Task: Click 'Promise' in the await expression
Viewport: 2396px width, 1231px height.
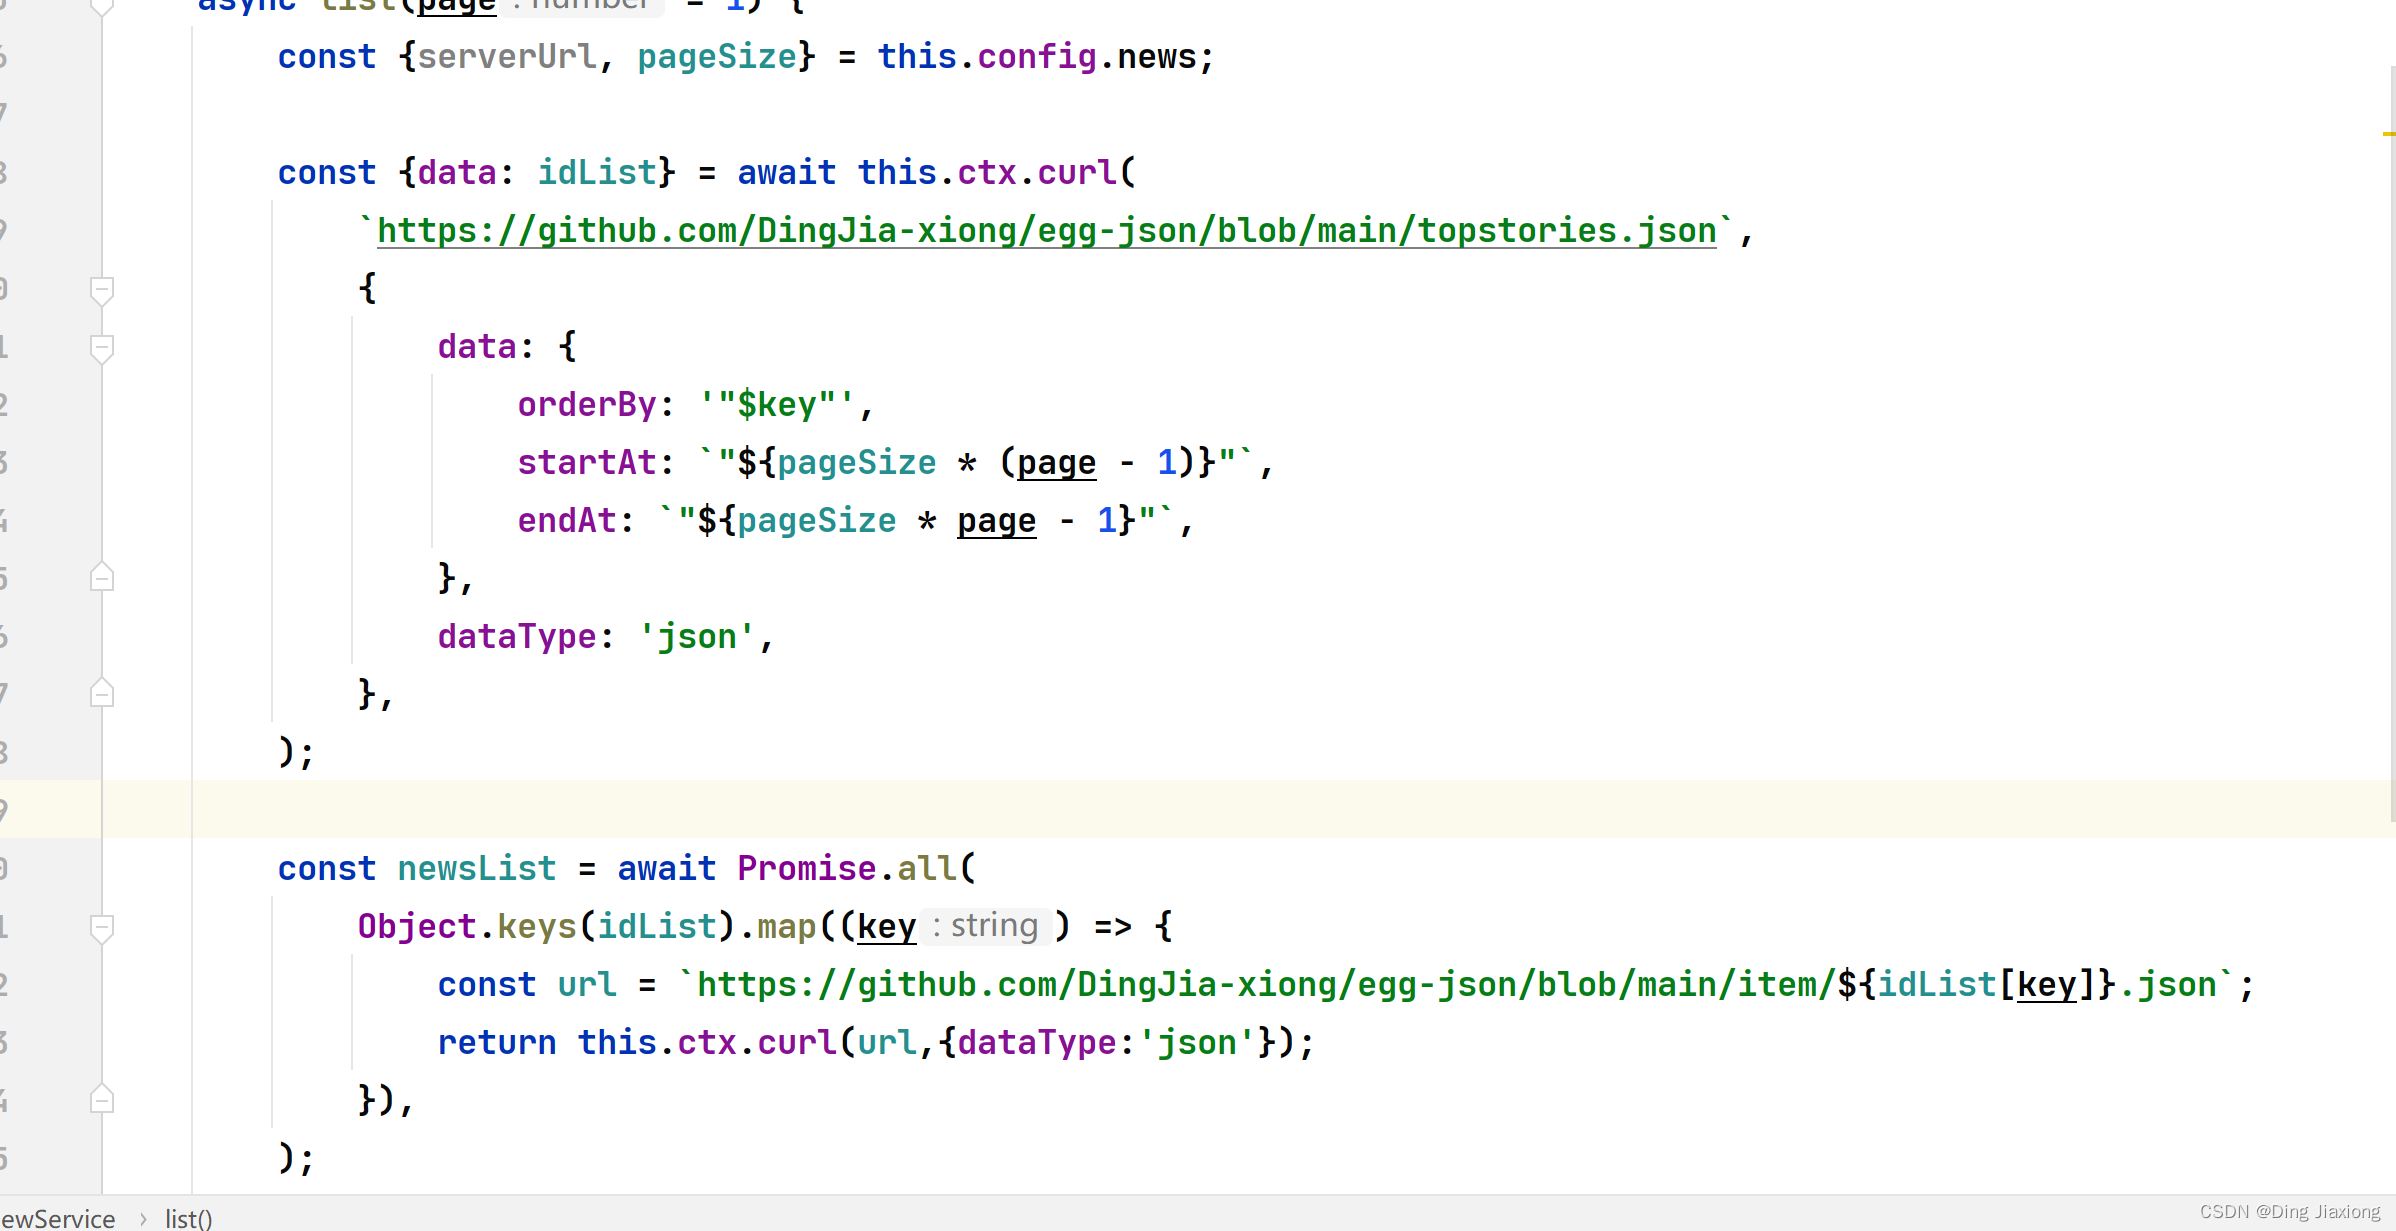Action: point(807,869)
